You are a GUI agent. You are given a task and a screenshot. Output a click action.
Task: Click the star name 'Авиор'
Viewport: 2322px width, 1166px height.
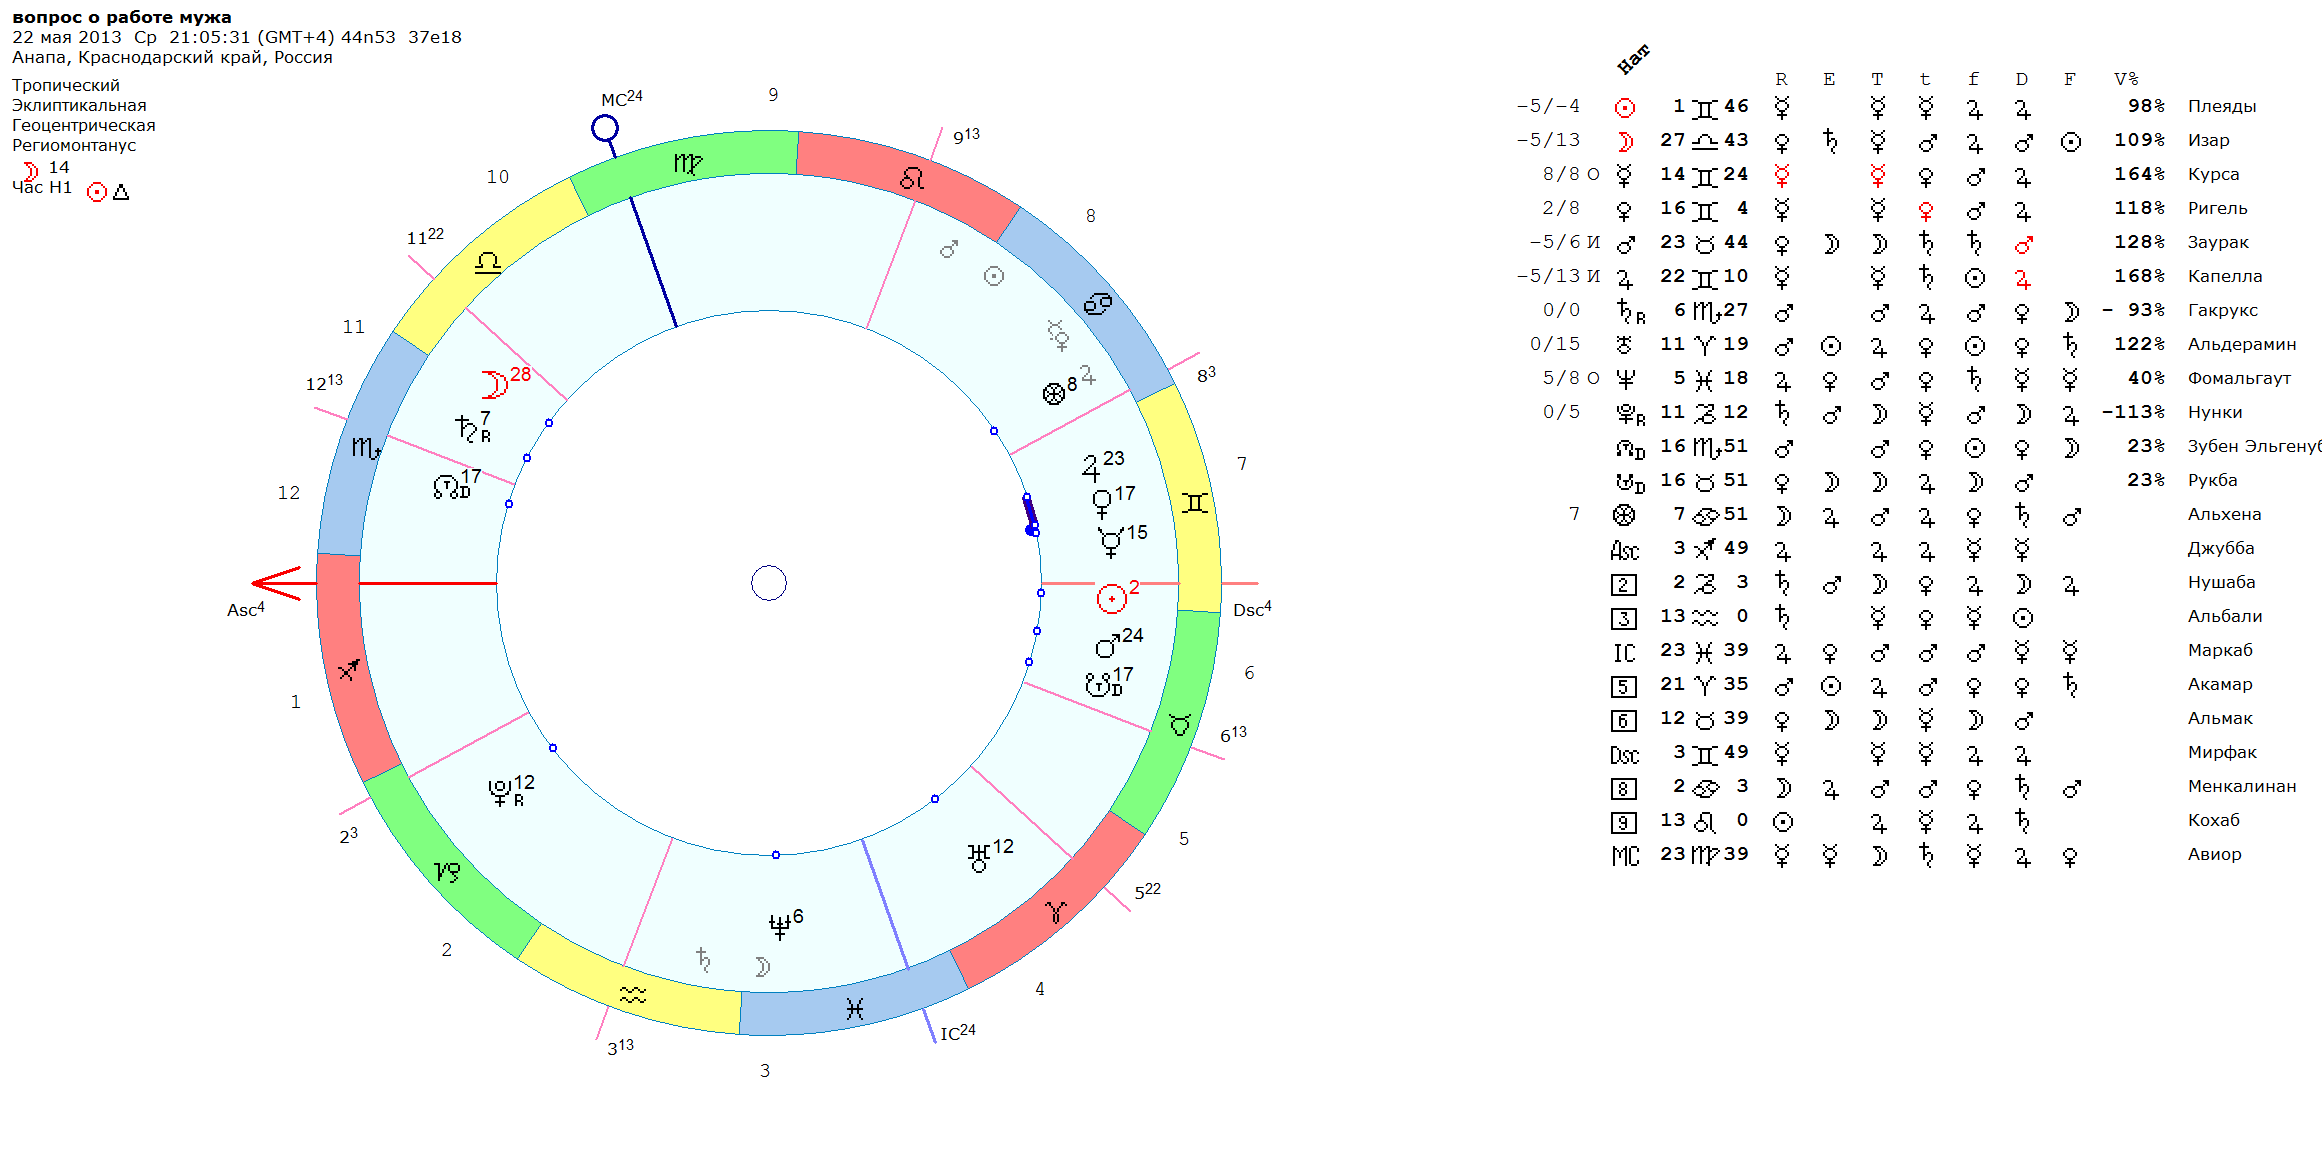click(x=2215, y=854)
